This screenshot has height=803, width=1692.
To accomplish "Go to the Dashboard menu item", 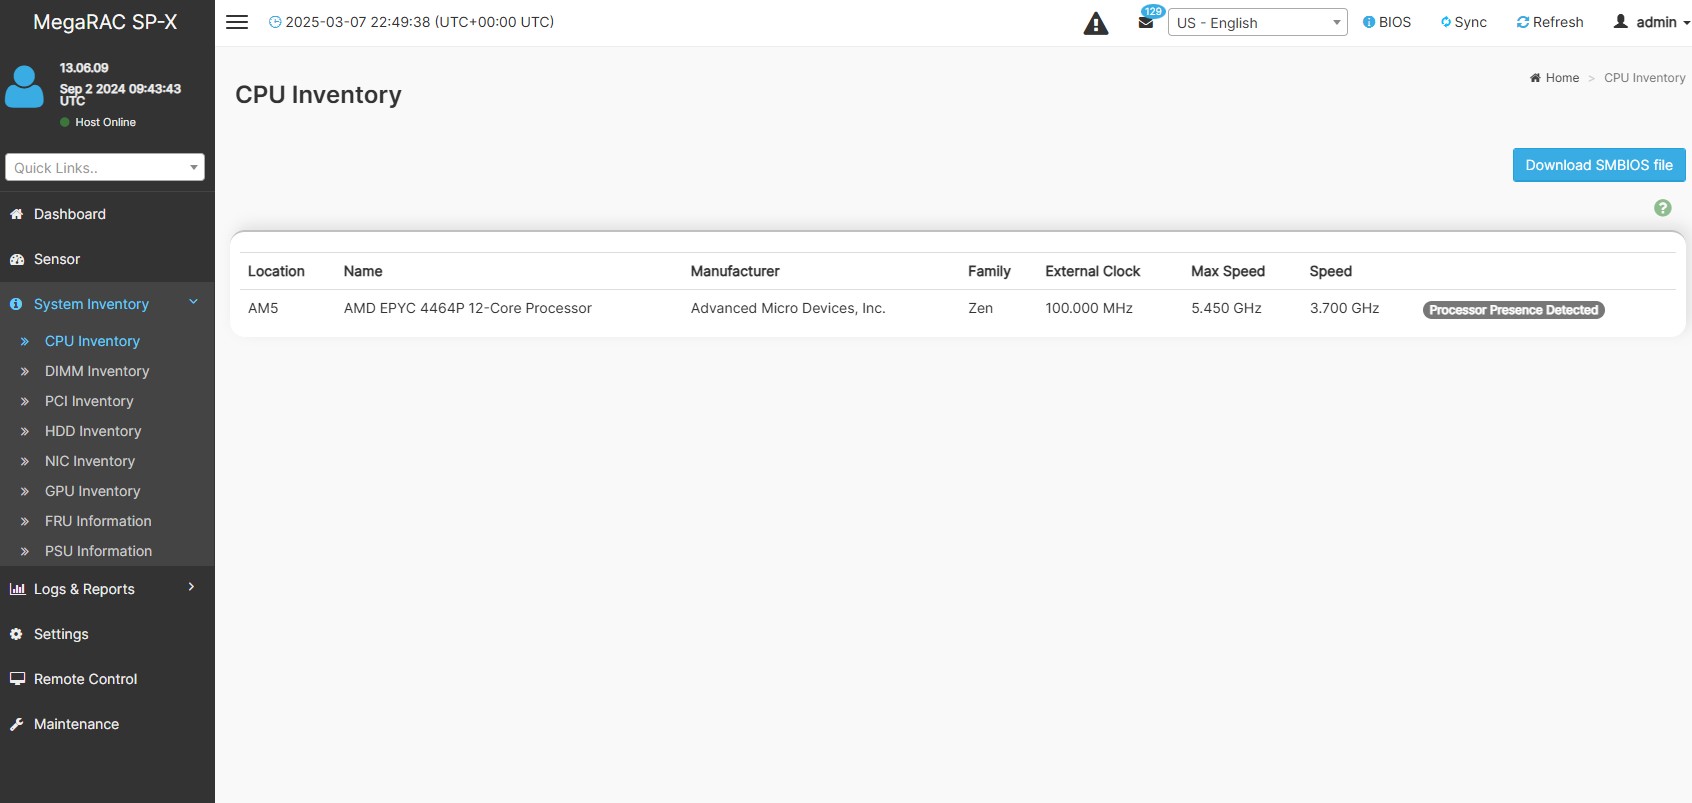I will (x=70, y=214).
